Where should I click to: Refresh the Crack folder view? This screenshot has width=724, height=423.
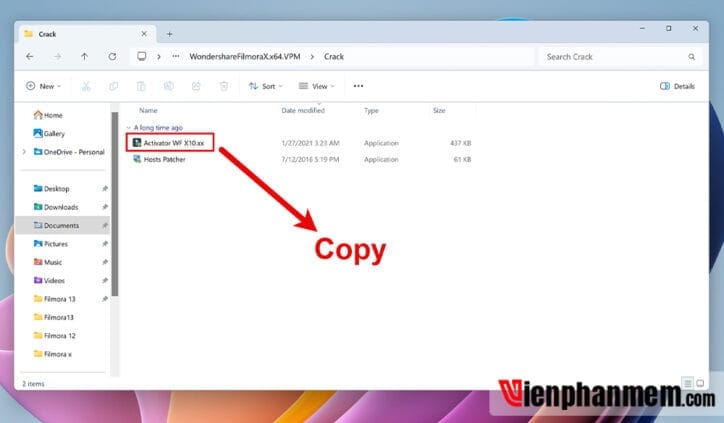[x=112, y=56]
